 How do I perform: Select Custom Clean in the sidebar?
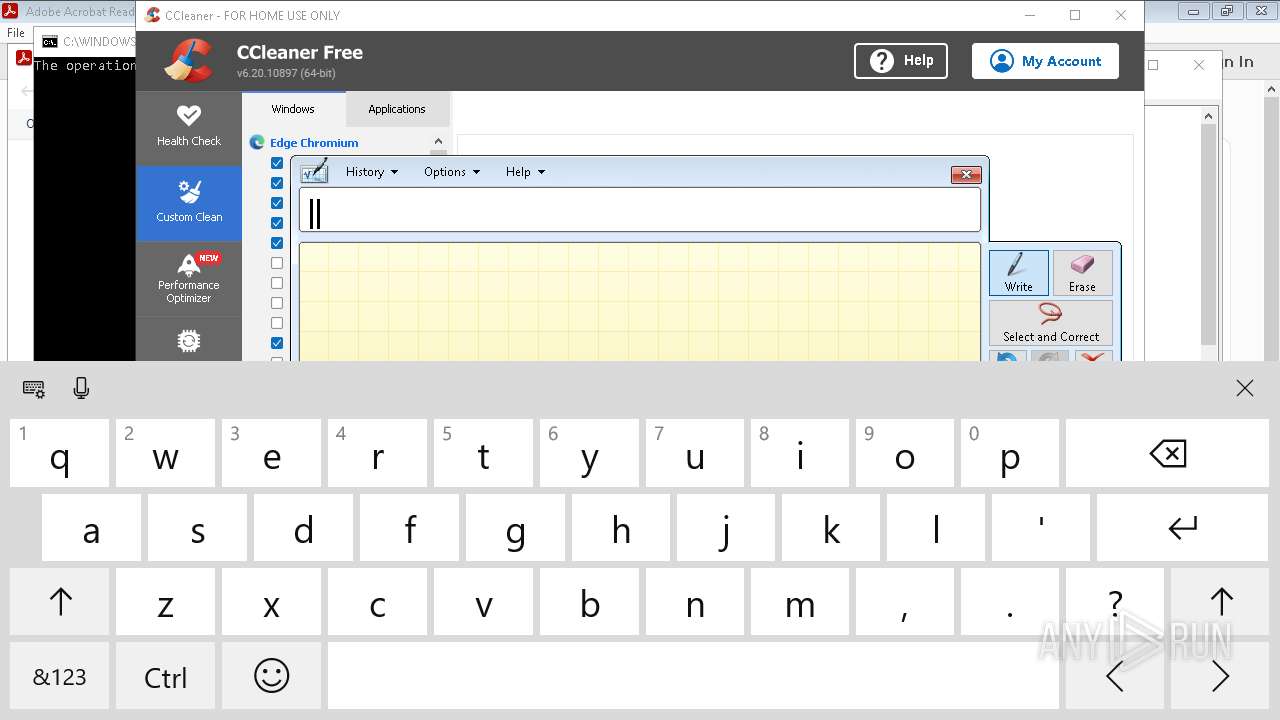(189, 201)
